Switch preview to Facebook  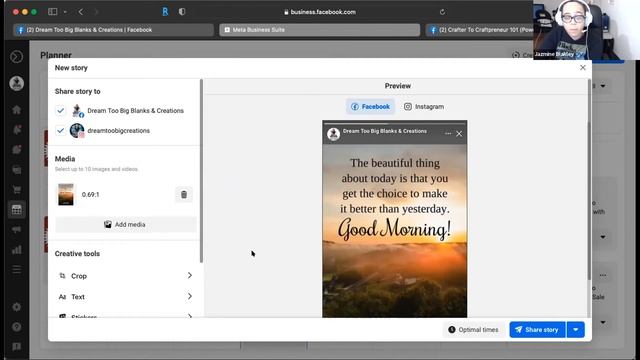click(371, 107)
